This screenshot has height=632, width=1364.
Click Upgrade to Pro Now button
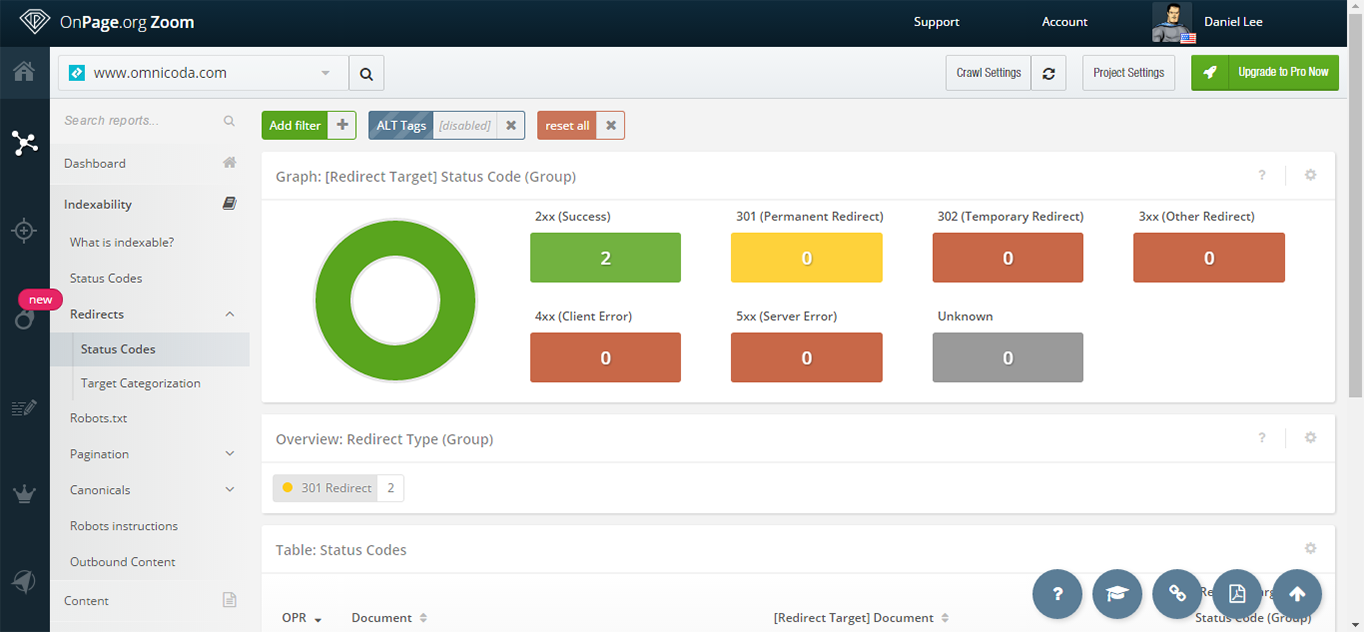pos(1264,72)
